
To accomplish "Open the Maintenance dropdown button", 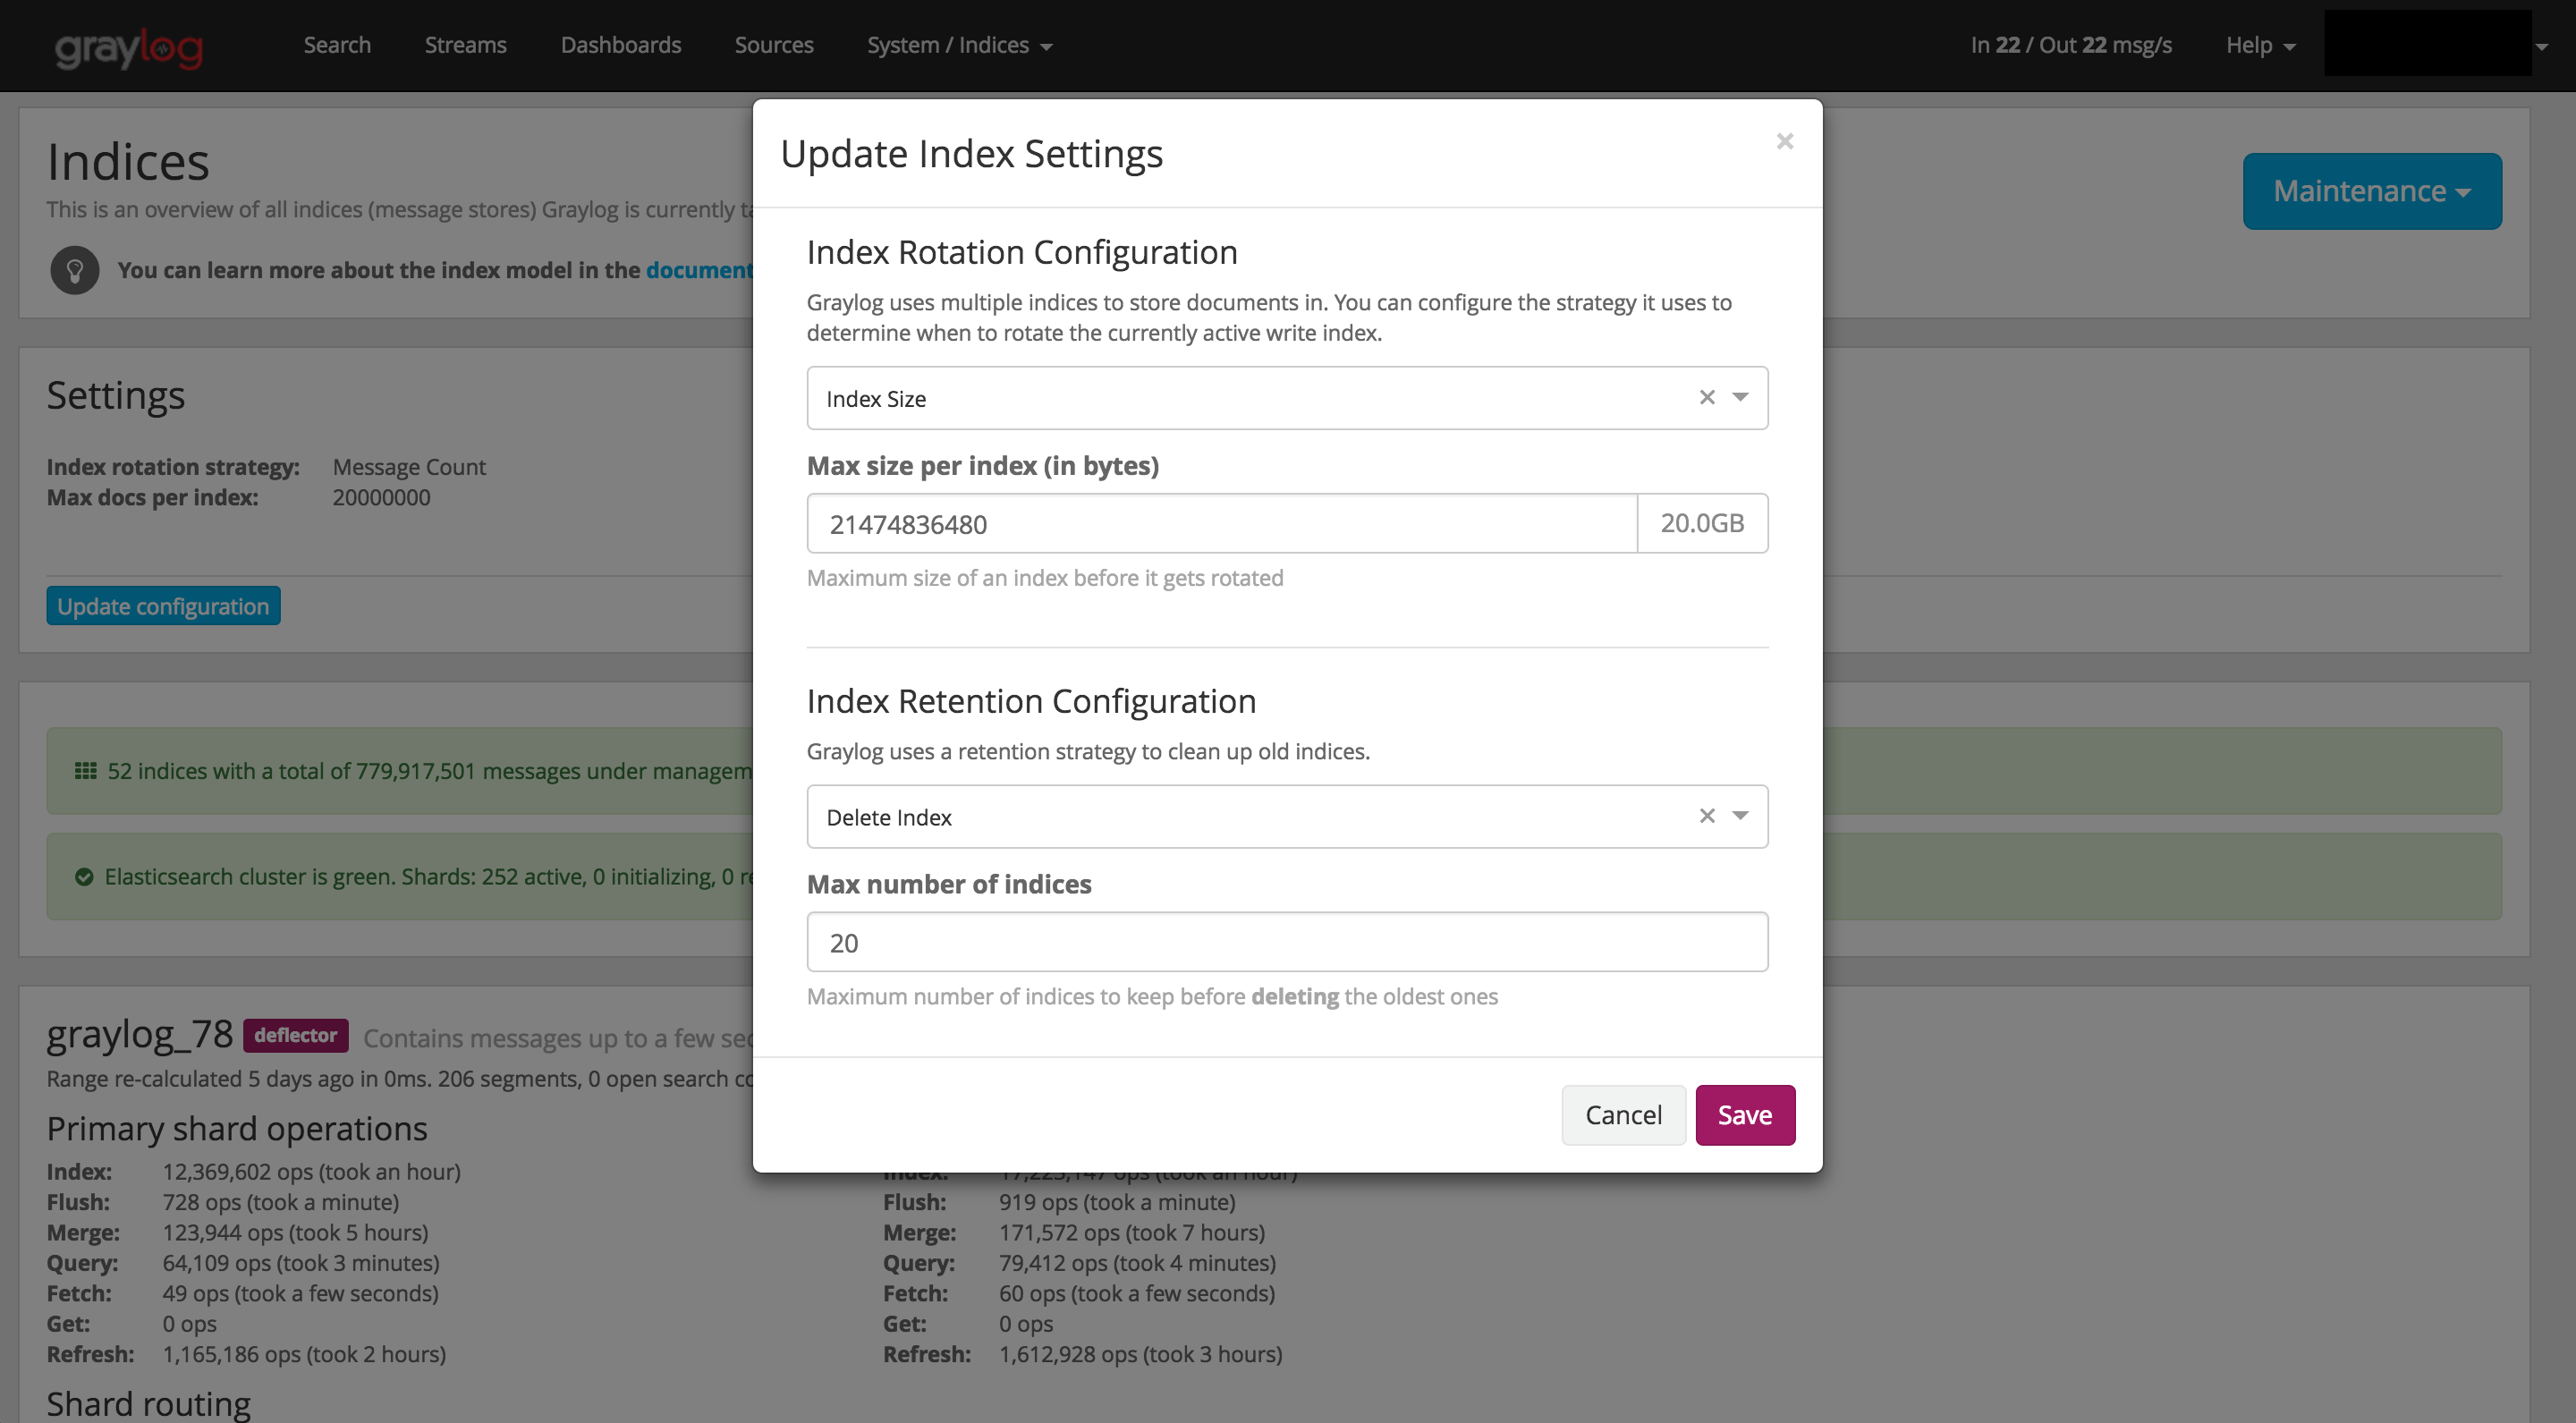I will coord(2371,191).
